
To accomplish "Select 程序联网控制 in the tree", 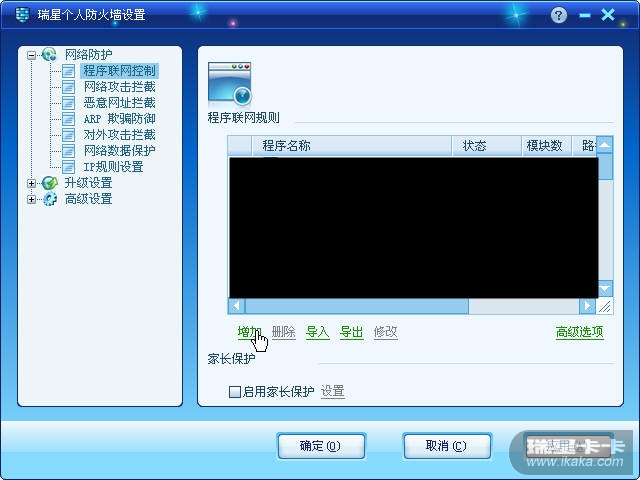I will (119, 71).
